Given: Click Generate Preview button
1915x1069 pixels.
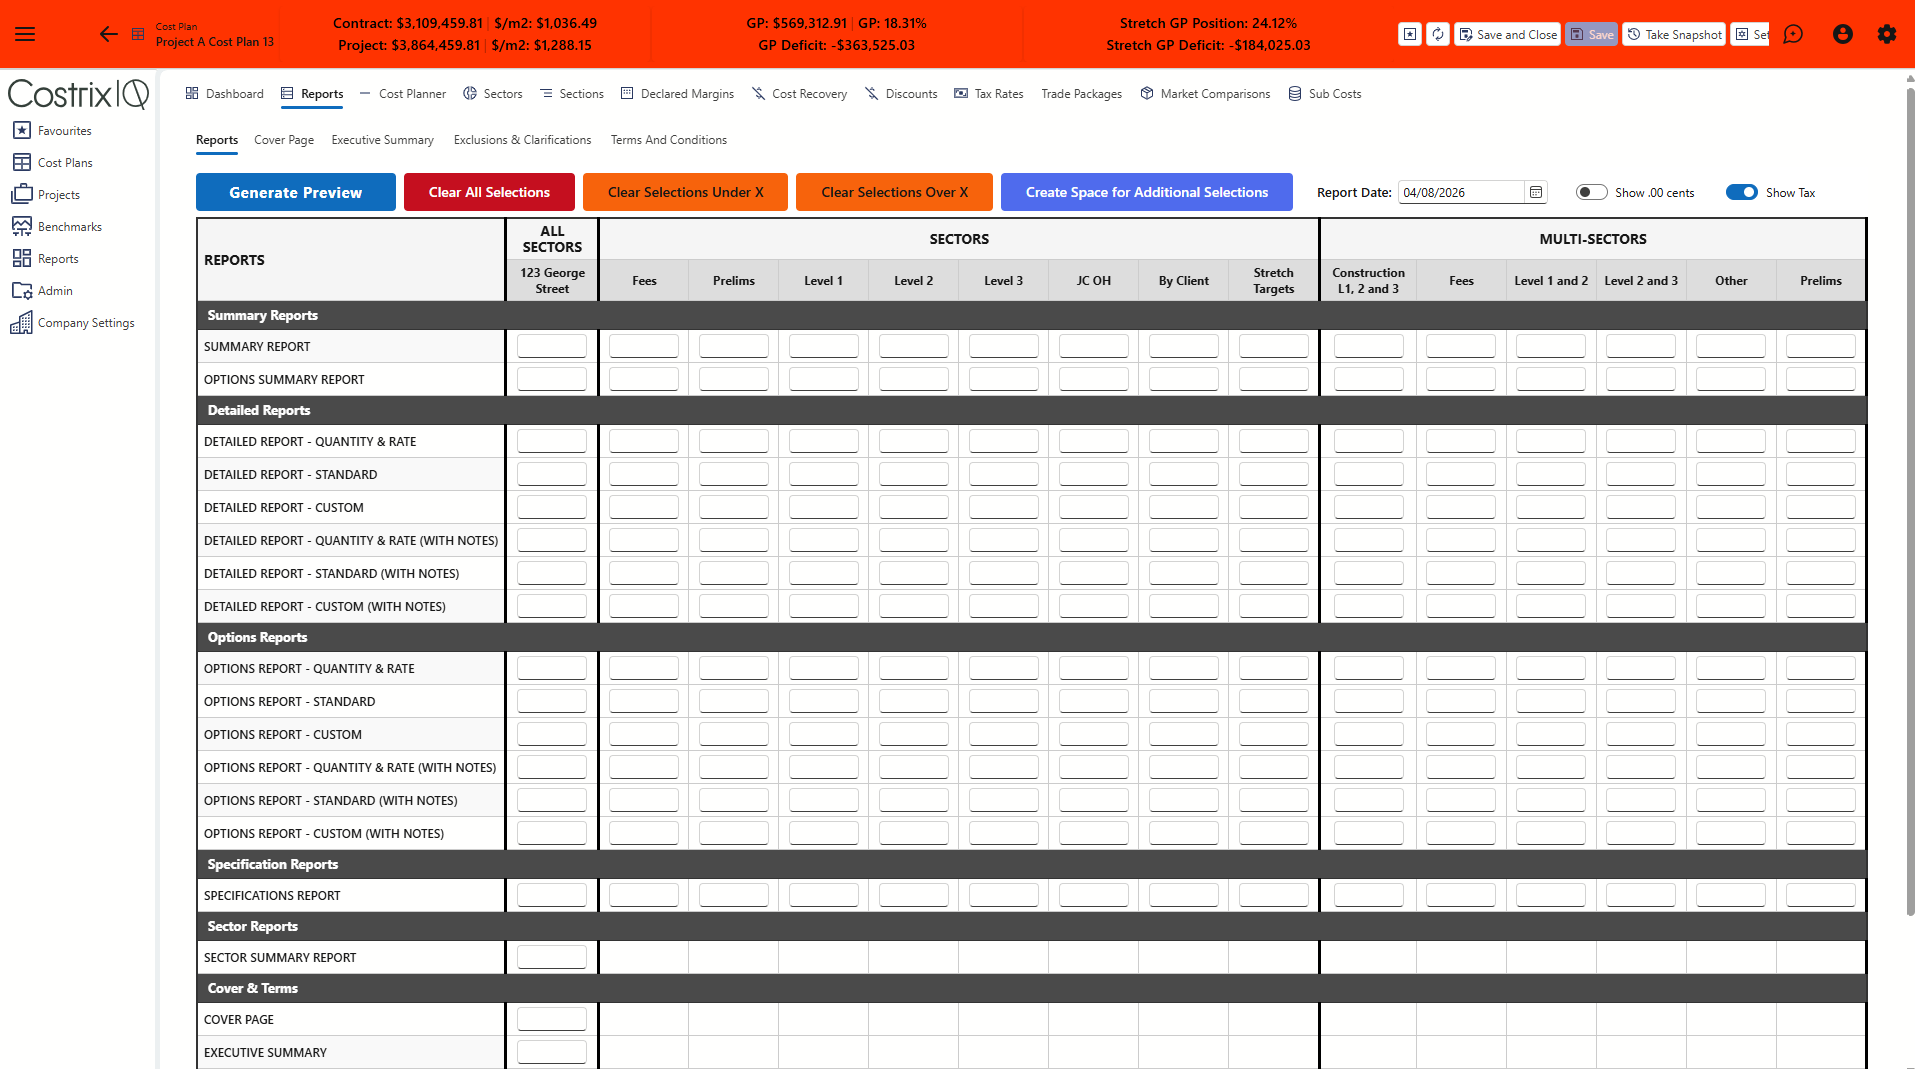Looking at the screenshot, I should (x=296, y=192).
